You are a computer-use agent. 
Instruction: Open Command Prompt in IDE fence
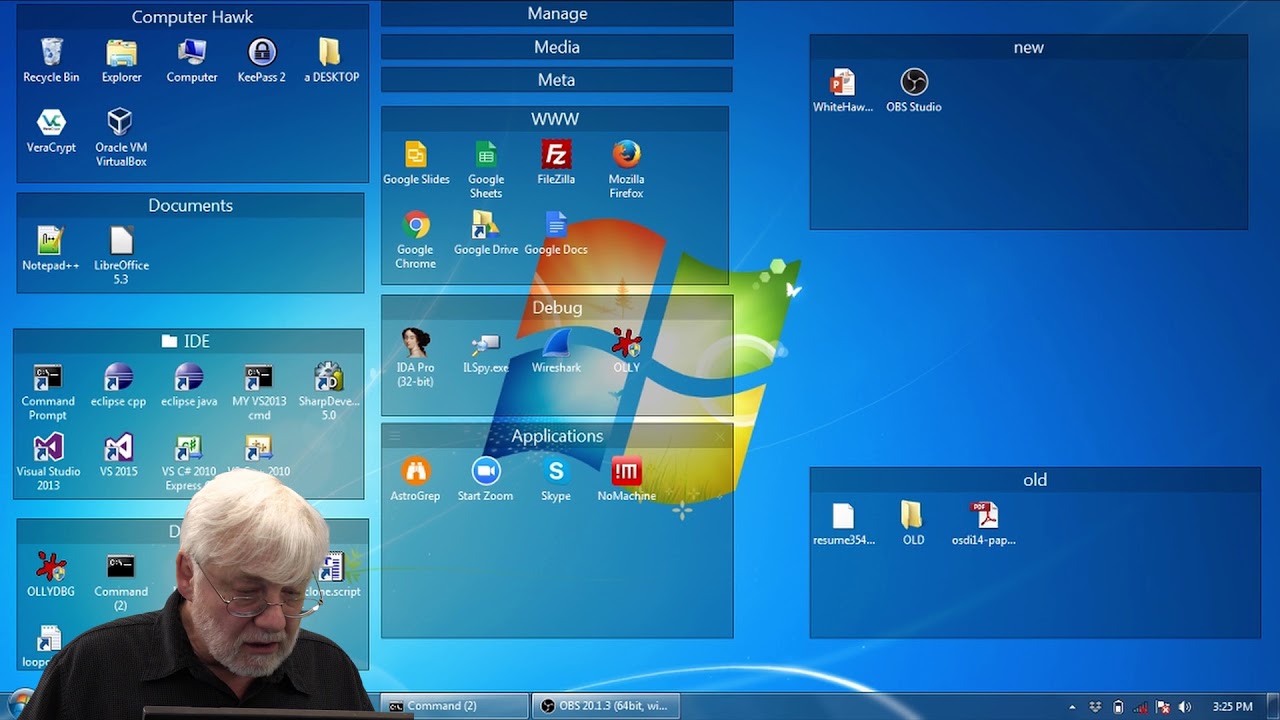48,391
